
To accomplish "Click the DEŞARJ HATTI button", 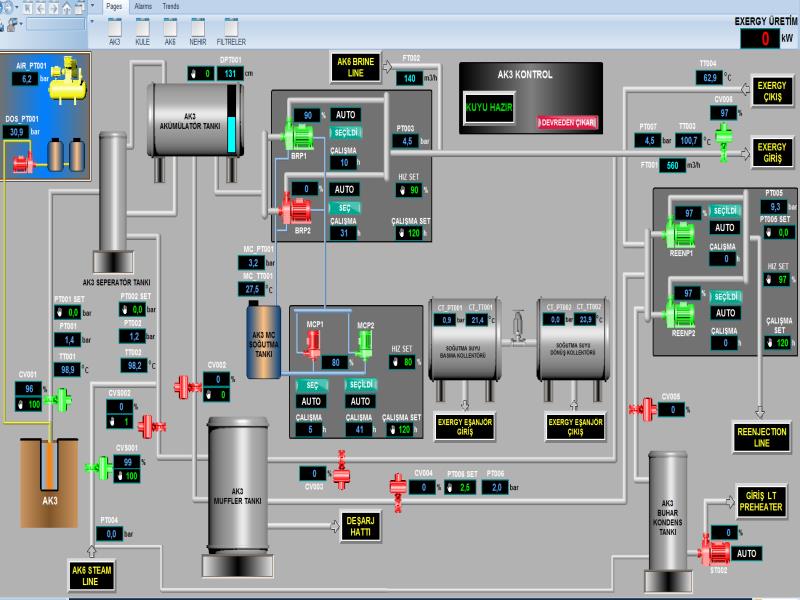I will (360, 526).
